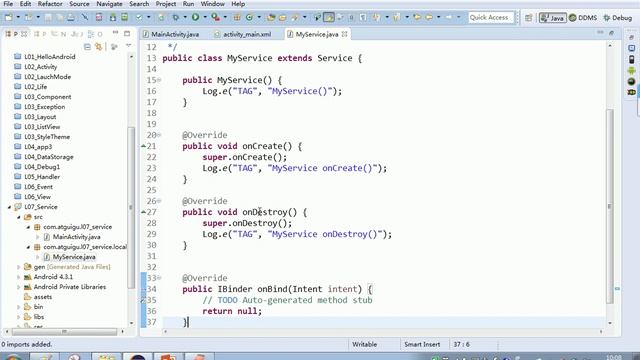Select the L06_View project

[38, 197]
